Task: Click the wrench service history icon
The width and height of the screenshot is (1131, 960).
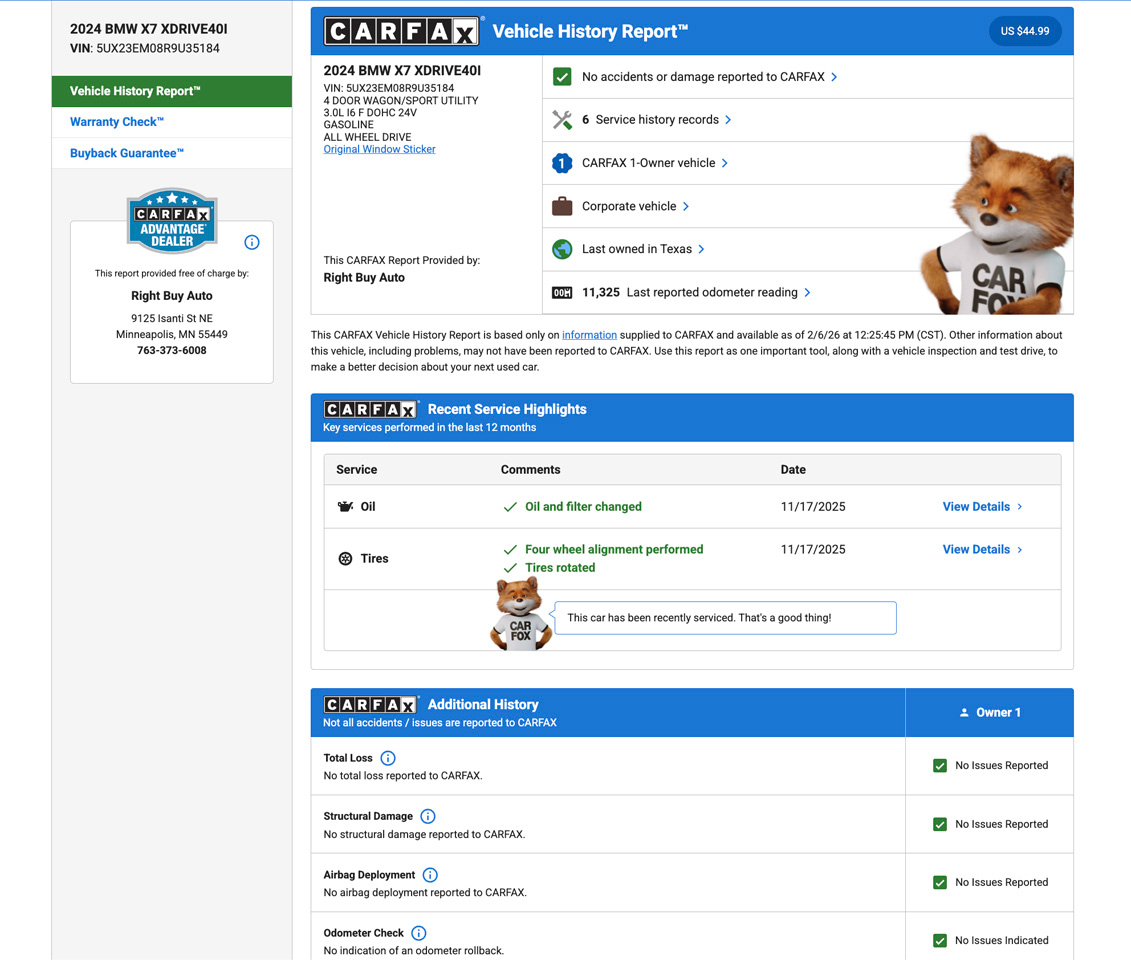Action: click(x=562, y=120)
